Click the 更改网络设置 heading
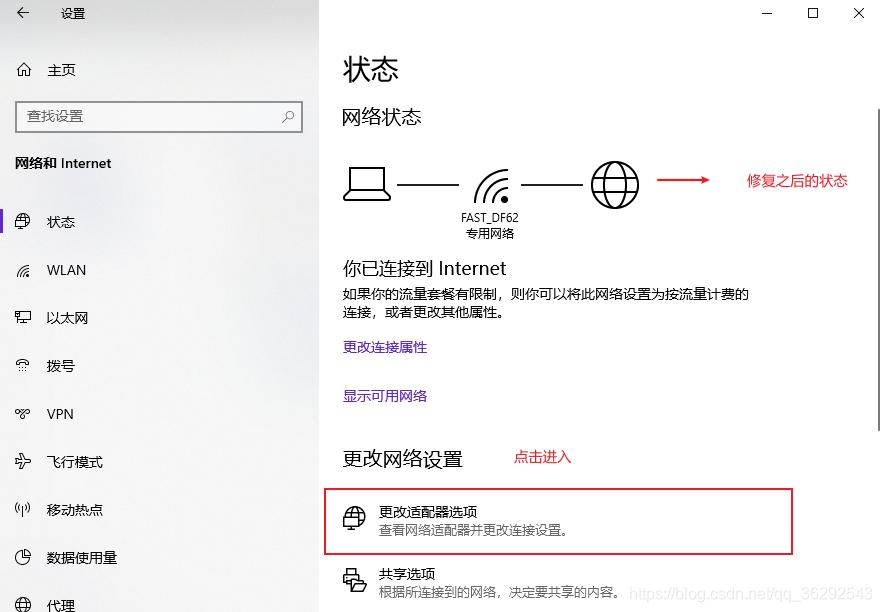Viewport: 882px width, 612px height. coord(402,459)
